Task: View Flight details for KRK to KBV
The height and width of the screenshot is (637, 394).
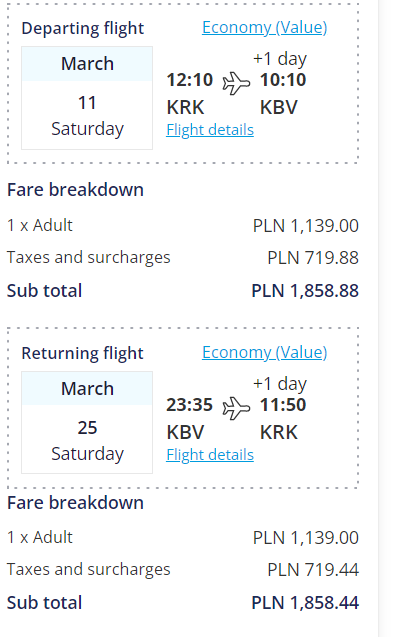Action: point(210,130)
